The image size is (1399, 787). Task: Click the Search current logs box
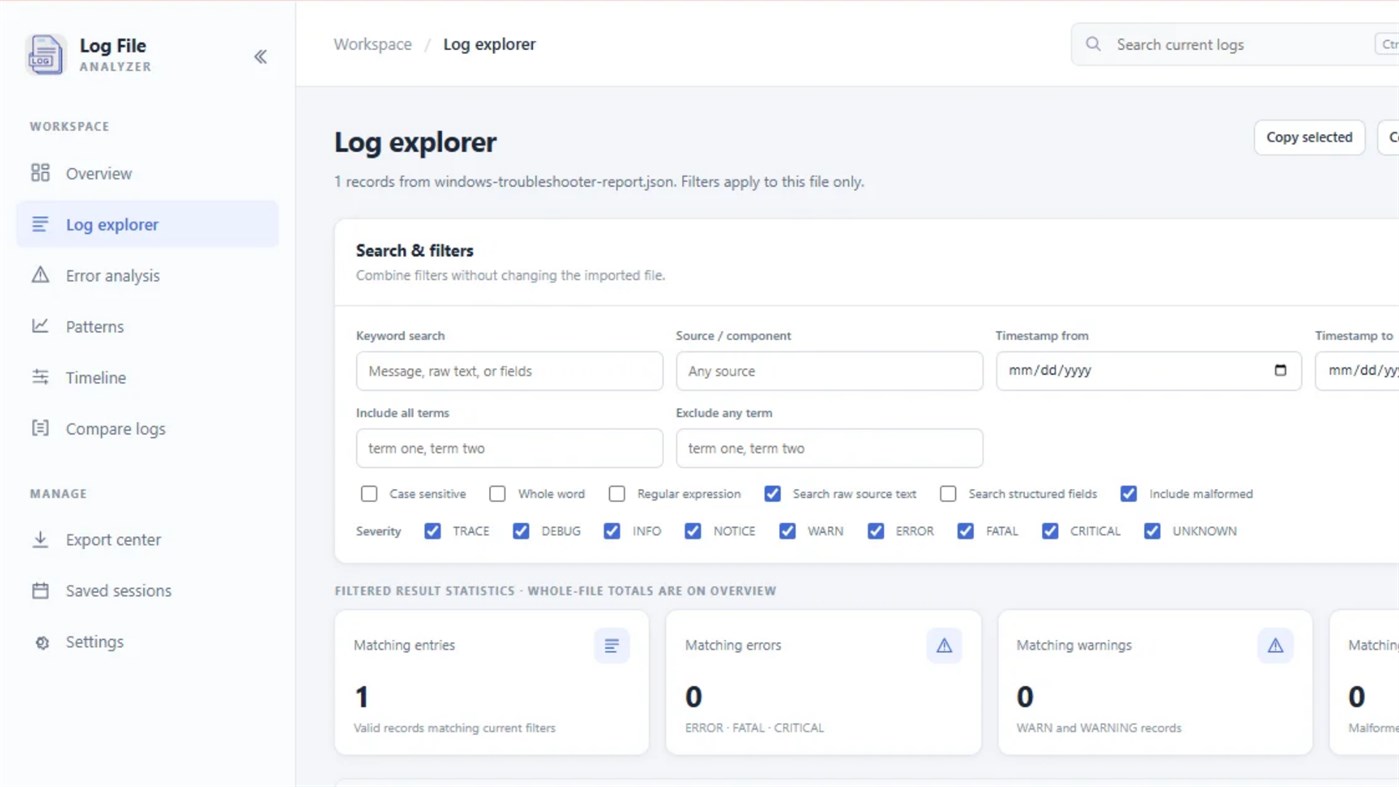1235,44
